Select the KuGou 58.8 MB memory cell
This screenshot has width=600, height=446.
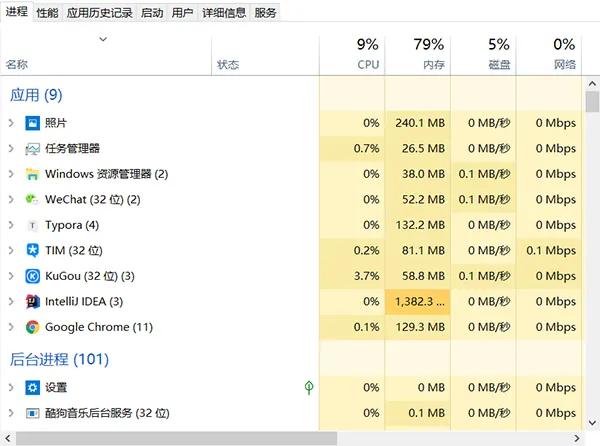coord(417,276)
